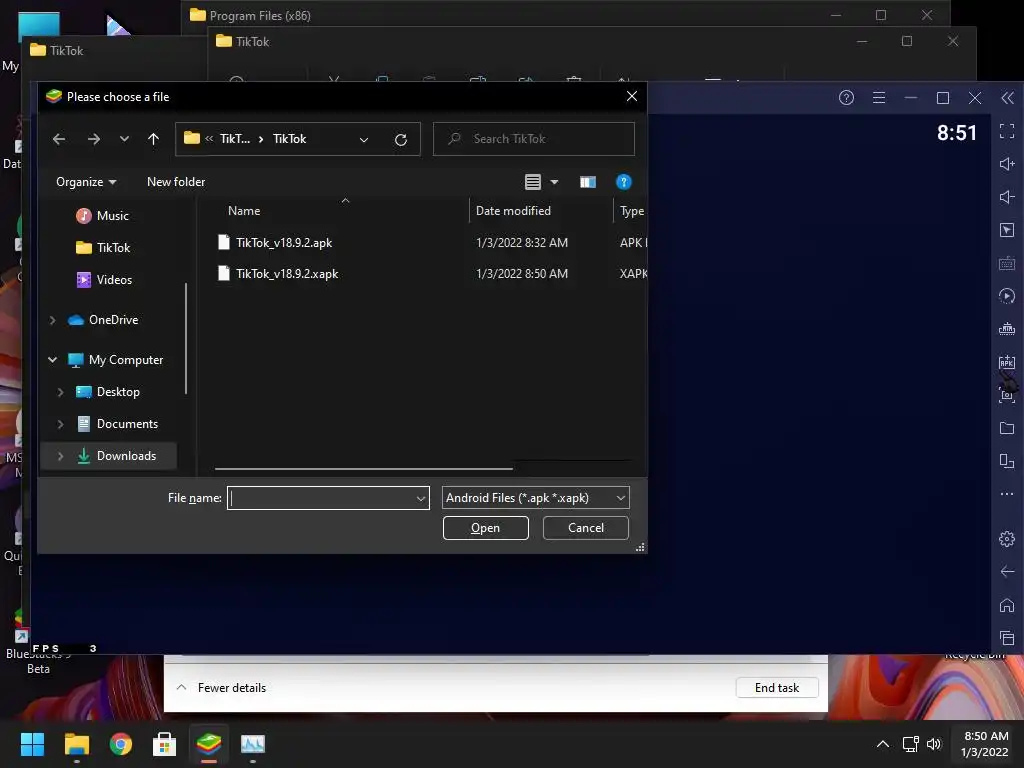
Task: Open BlueStacks more options ellipsis
Action: coord(1006,494)
